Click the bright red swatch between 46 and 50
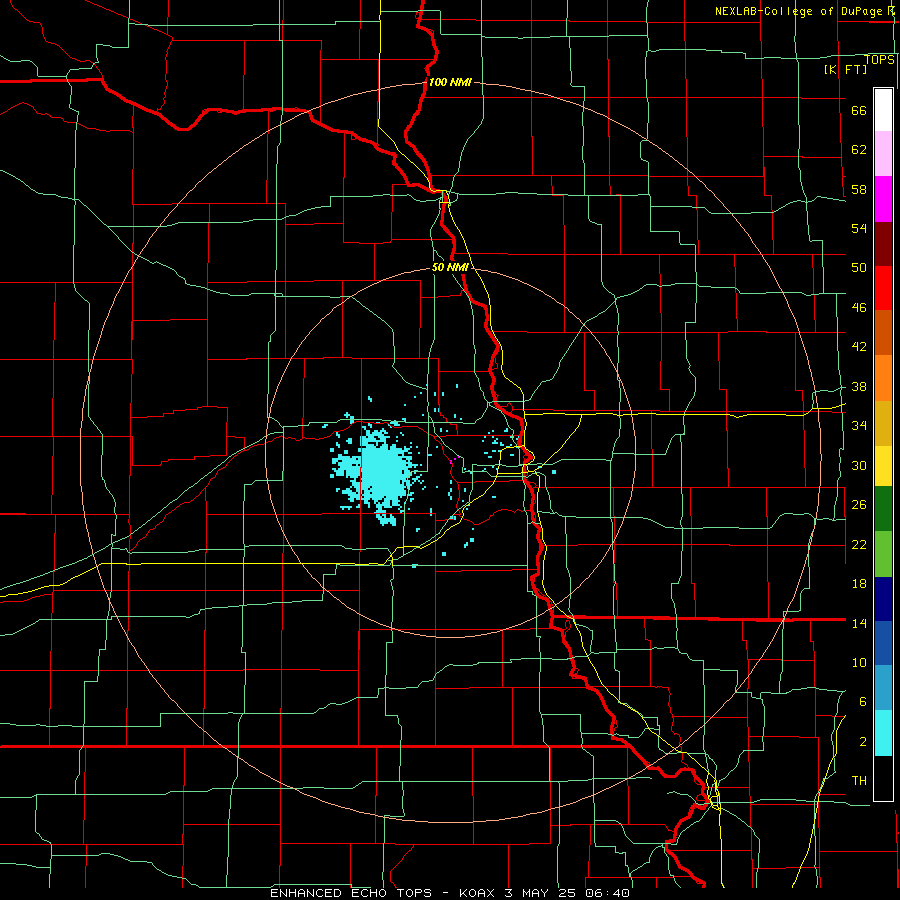The image size is (900, 900). tap(883, 288)
